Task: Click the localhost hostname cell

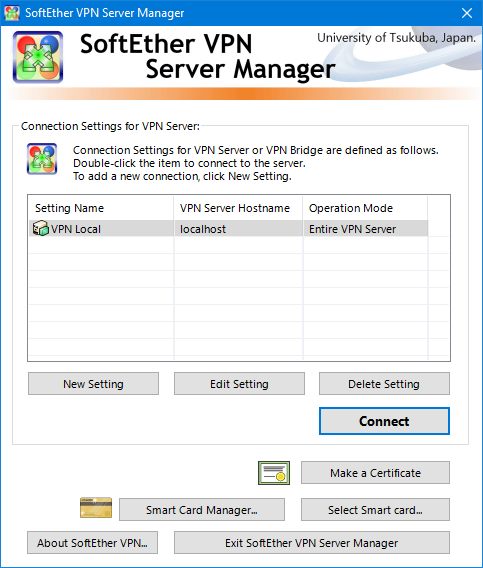Action: point(238,229)
